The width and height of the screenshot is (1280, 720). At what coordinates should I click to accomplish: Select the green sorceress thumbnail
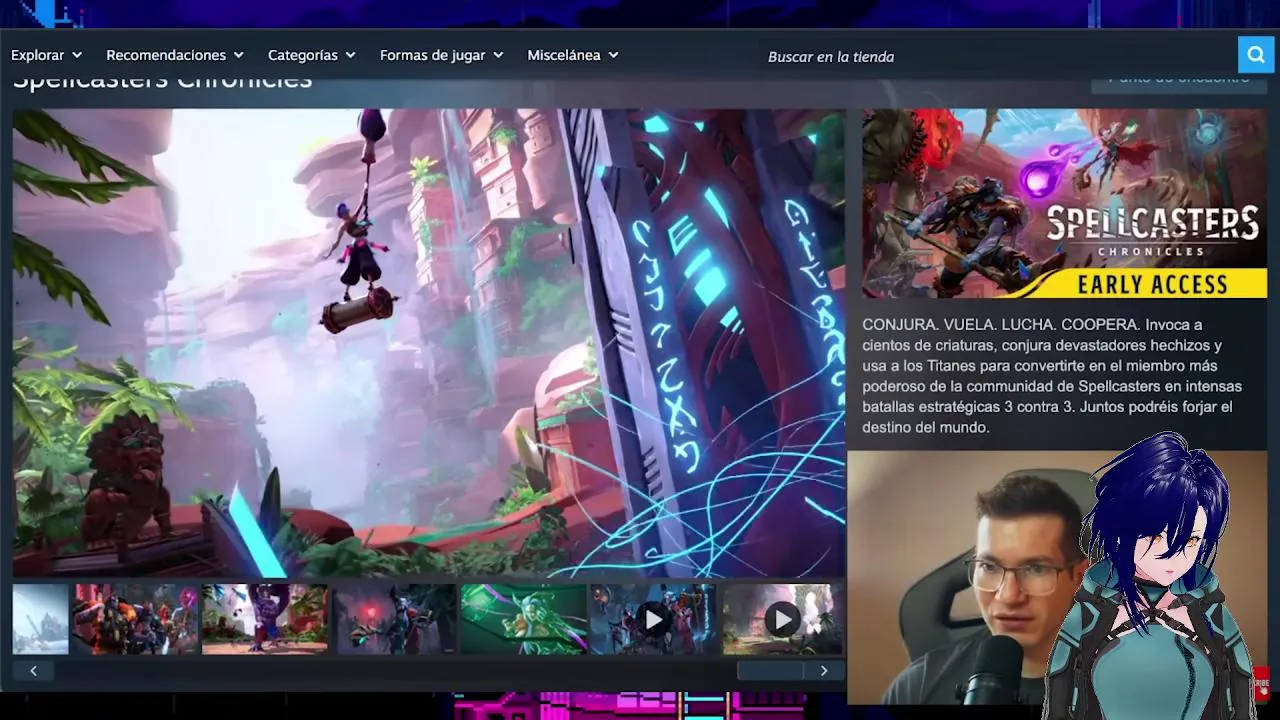524,619
